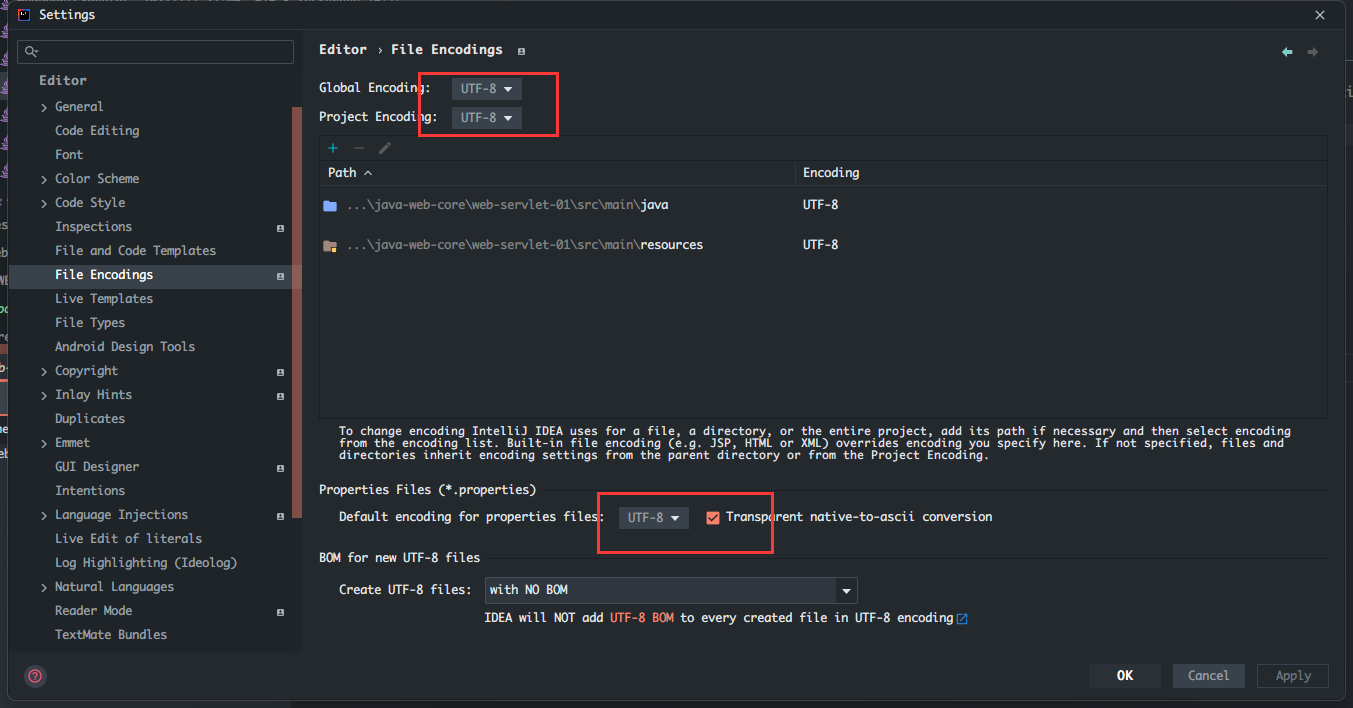Expand the Emmet node

[x=44, y=443]
